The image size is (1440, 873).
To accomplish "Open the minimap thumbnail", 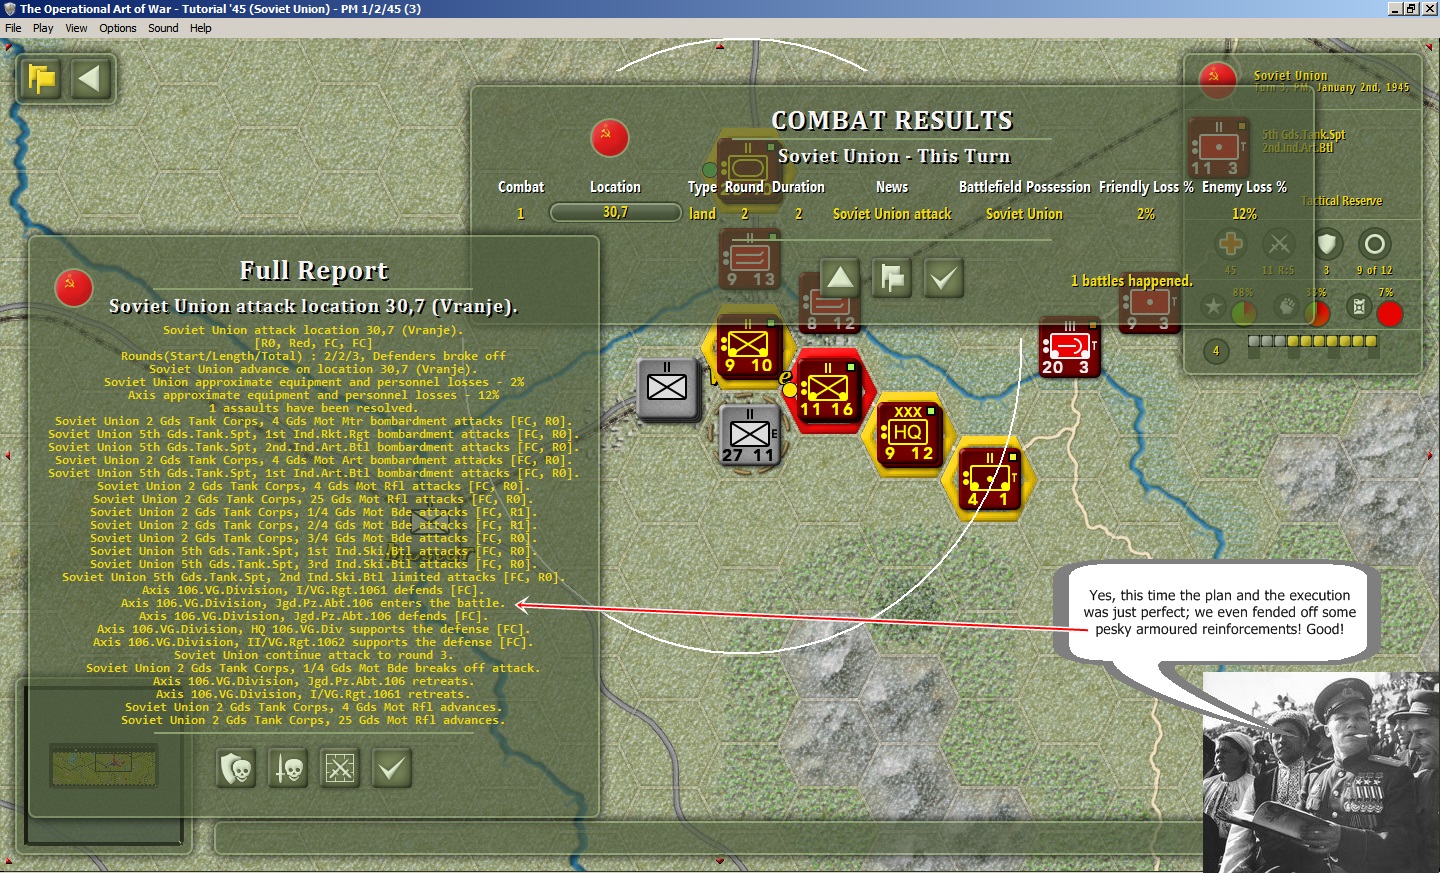I will coord(104,765).
